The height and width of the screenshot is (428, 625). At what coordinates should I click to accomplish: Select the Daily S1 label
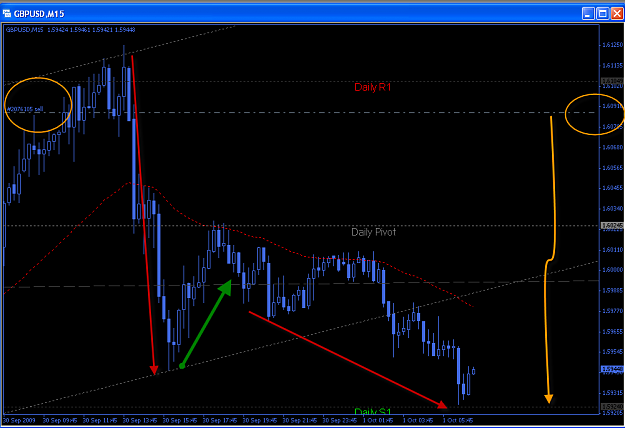pyautogui.click(x=373, y=411)
